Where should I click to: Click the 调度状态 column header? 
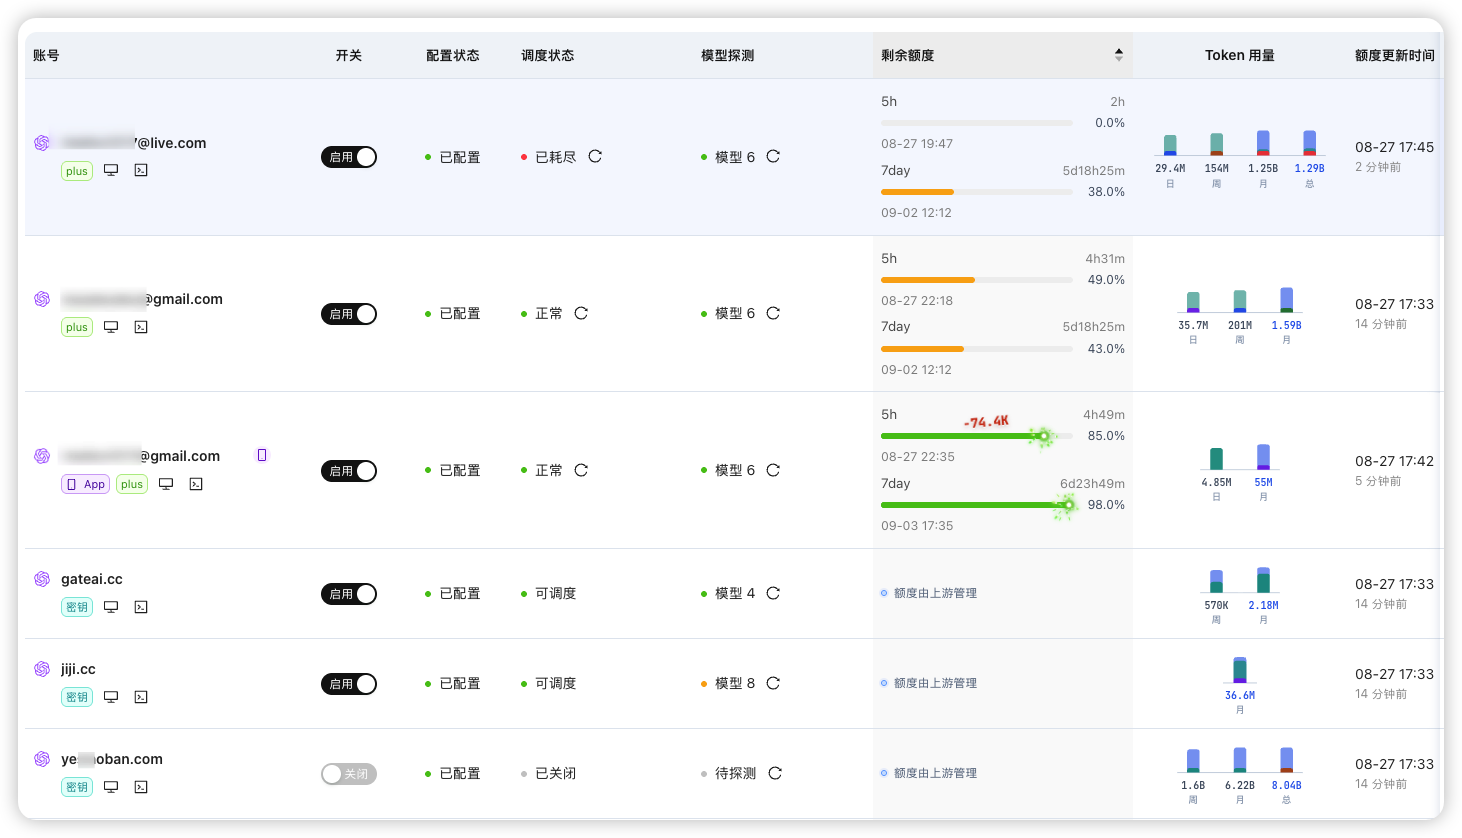click(x=548, y=55)
